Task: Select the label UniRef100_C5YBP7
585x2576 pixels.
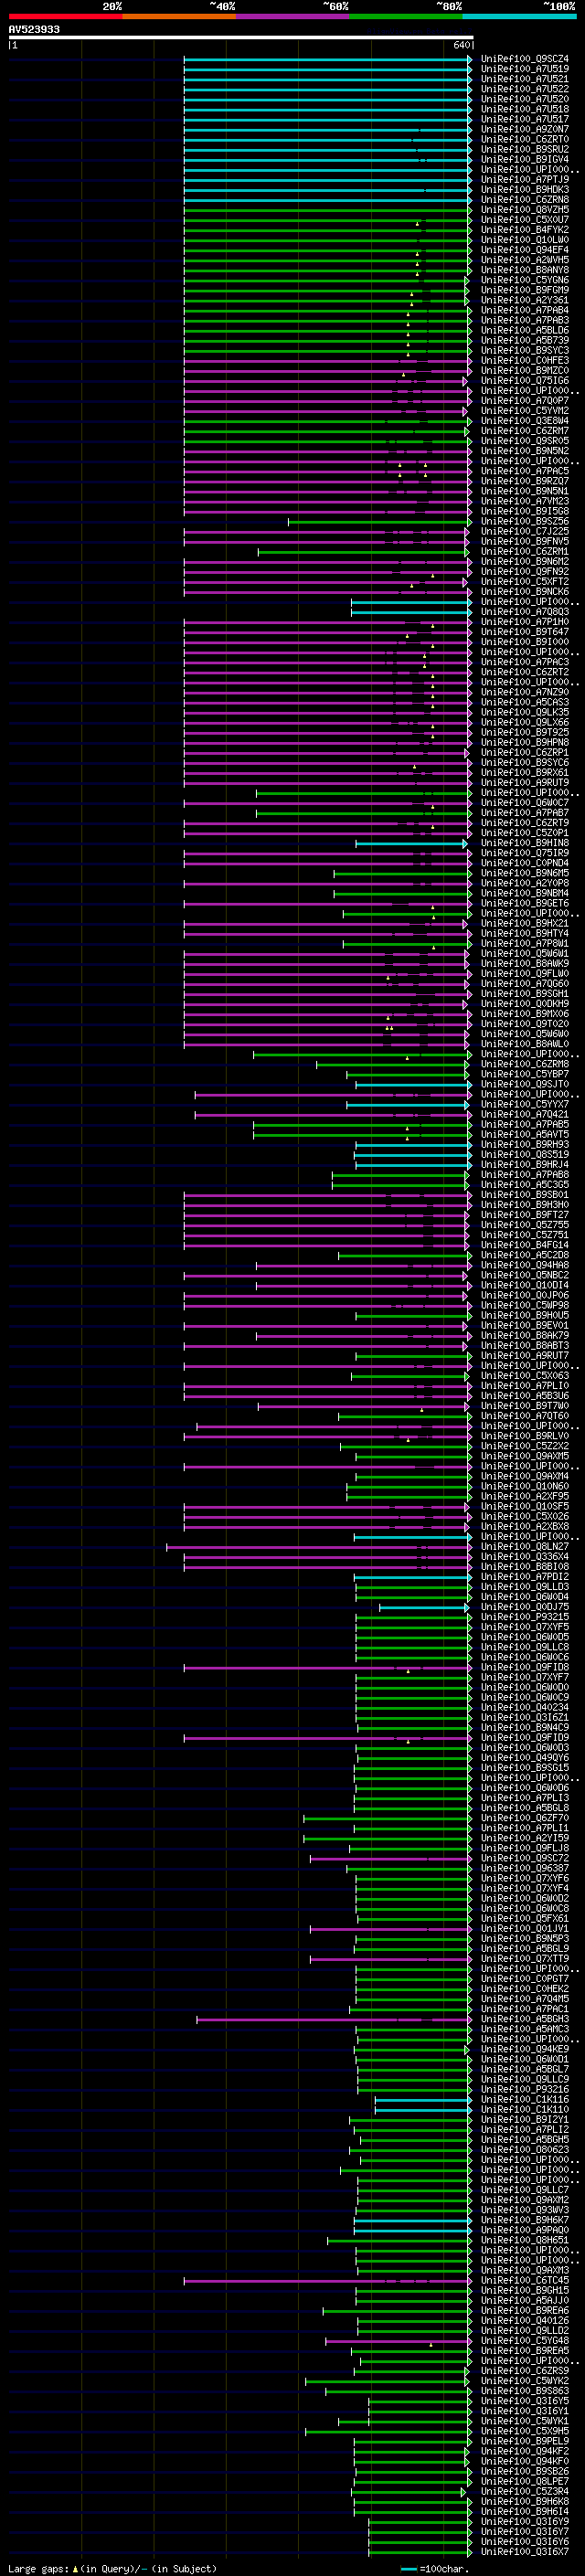Action: (x=524, y=1074)
